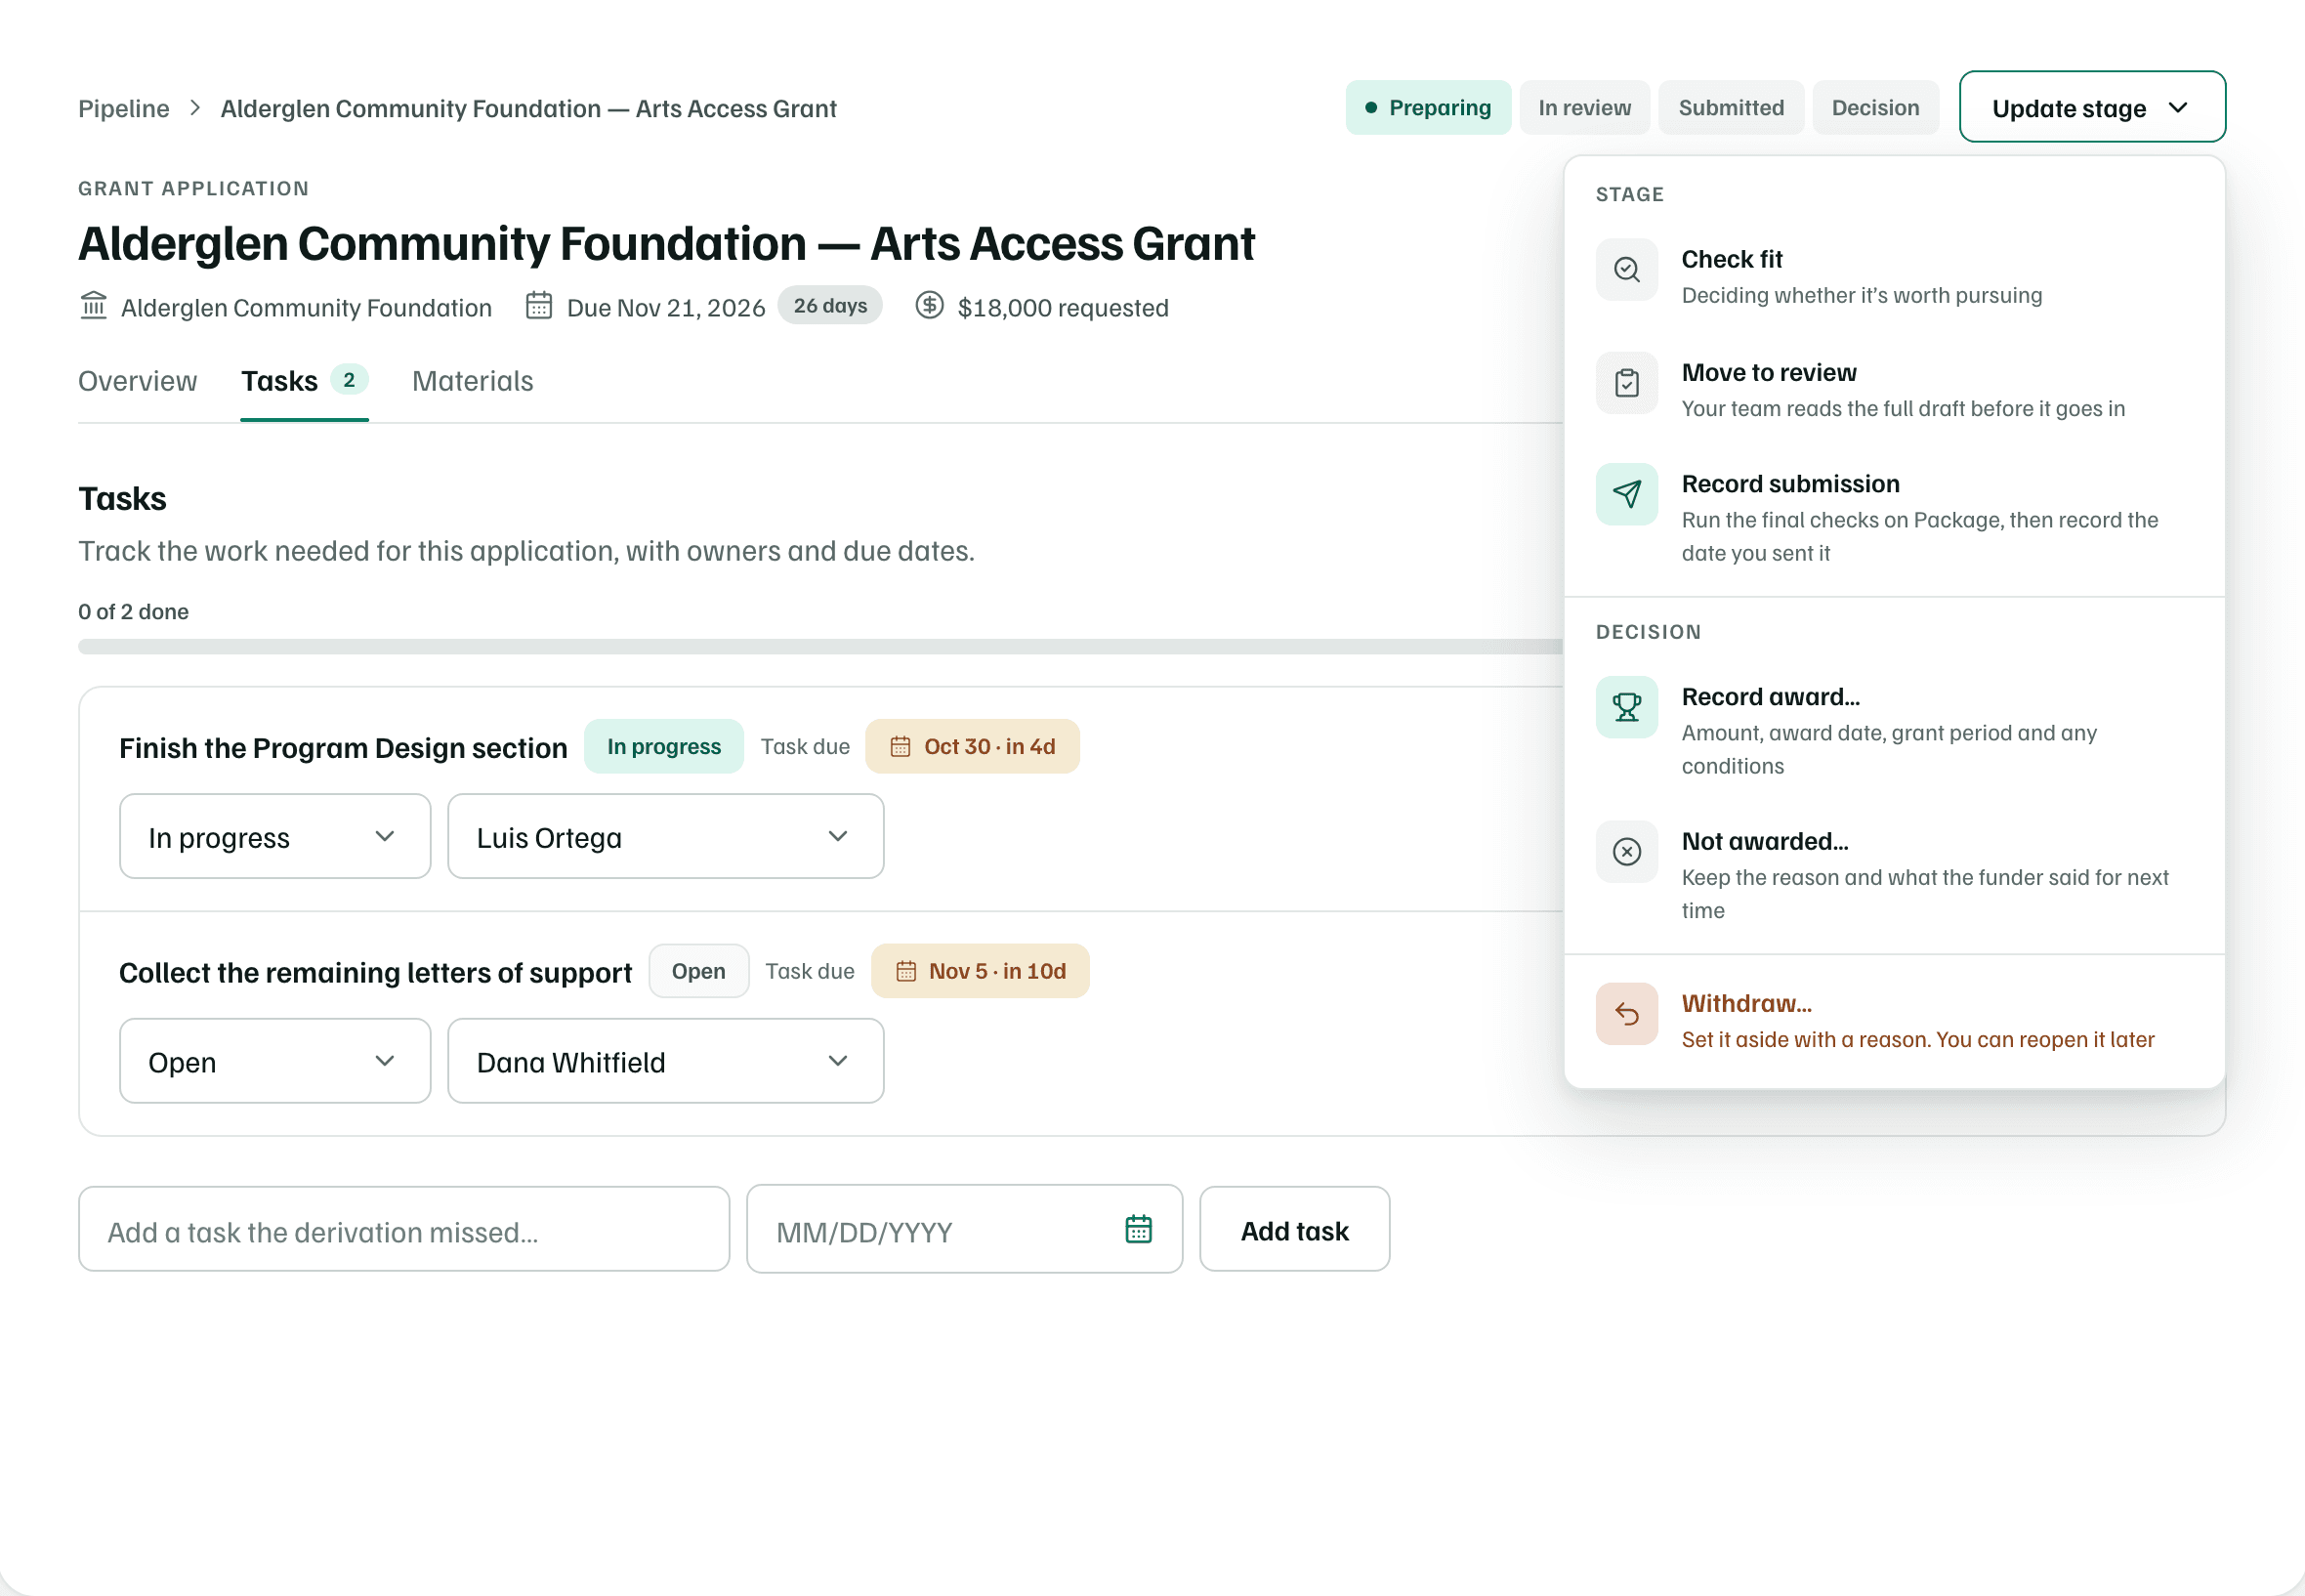Screen dimensions: 2305x1596
Task: Click the $18,000 requested text
Action: [x=1062, y=307]
